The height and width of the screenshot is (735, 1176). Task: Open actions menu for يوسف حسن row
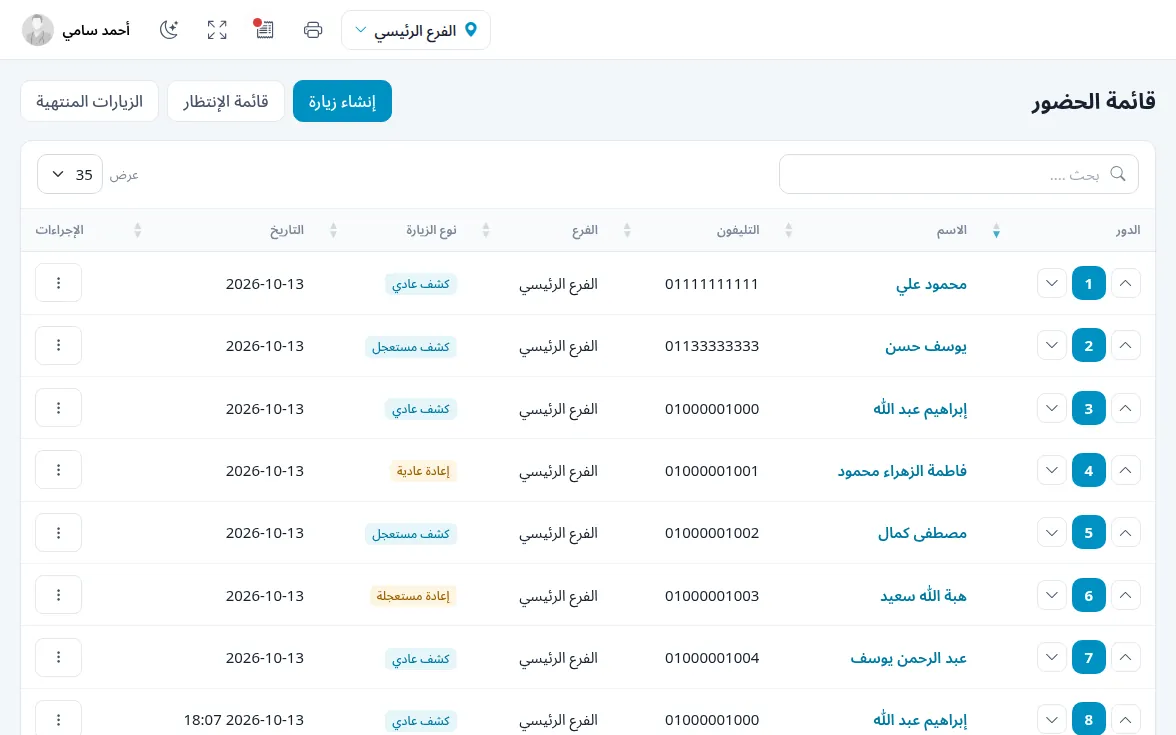pos(58,345)
